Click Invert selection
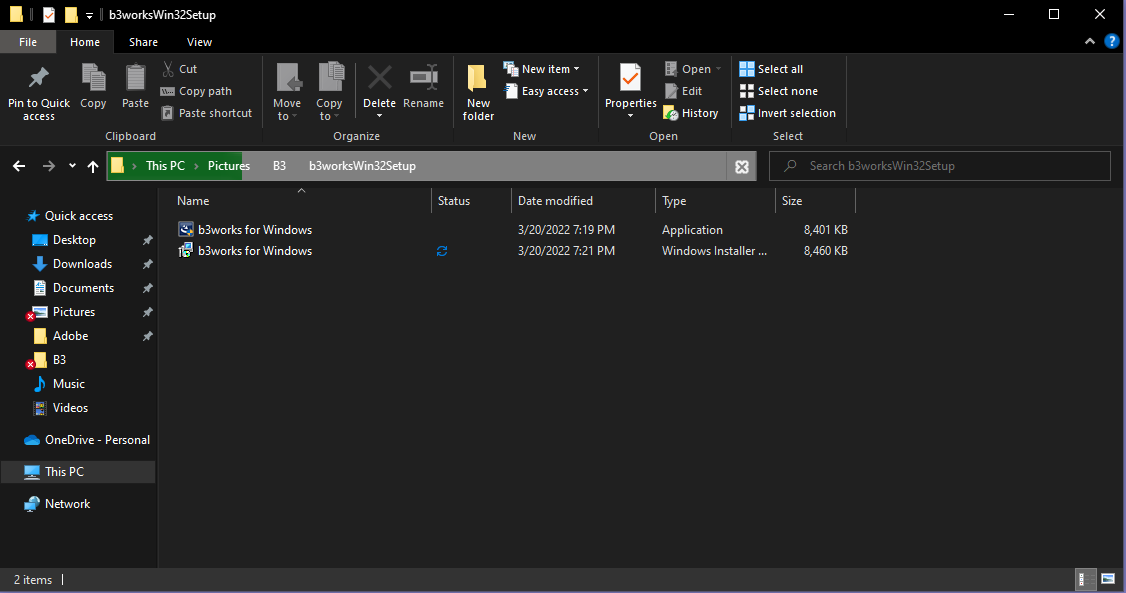1126x593 pixels. 788,113
